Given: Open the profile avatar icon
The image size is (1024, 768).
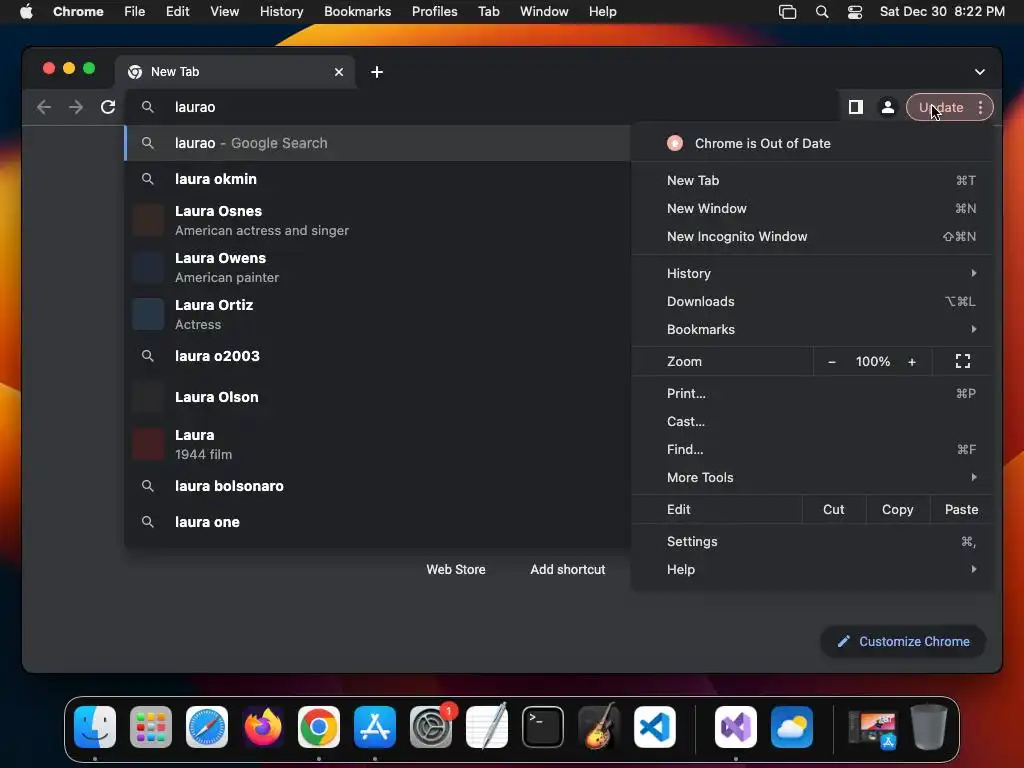Looking at the screenshot, I should 888,107.
